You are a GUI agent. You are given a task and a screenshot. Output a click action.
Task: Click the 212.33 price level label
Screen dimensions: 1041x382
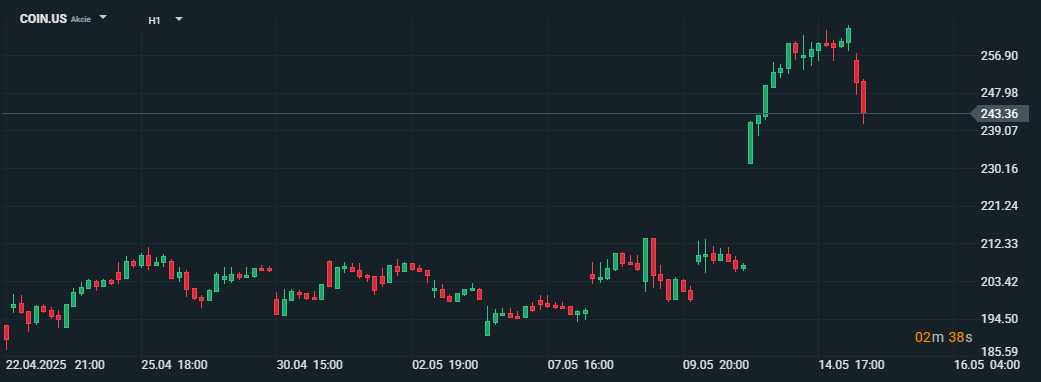coord(999,244)
